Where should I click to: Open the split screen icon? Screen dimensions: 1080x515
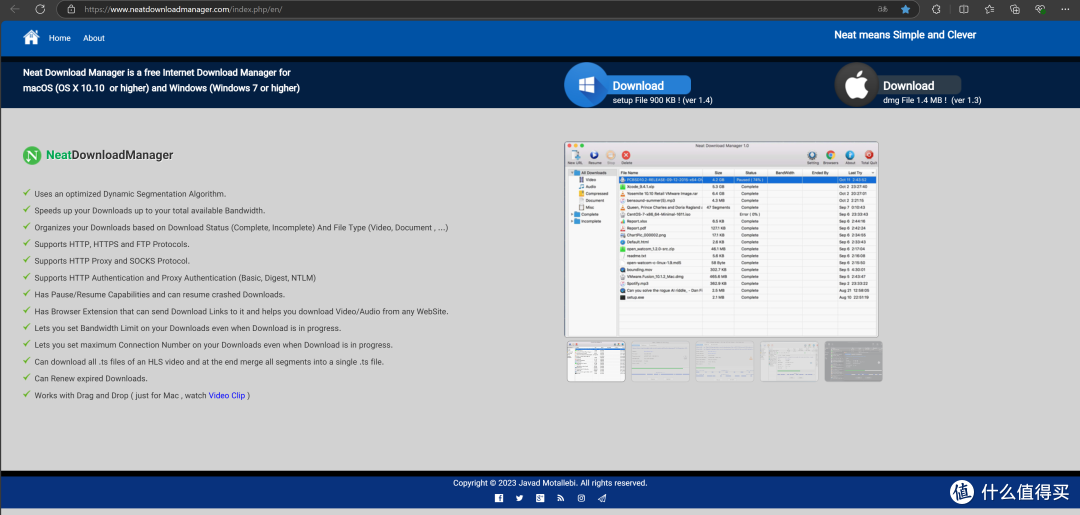tap(964, 10)
